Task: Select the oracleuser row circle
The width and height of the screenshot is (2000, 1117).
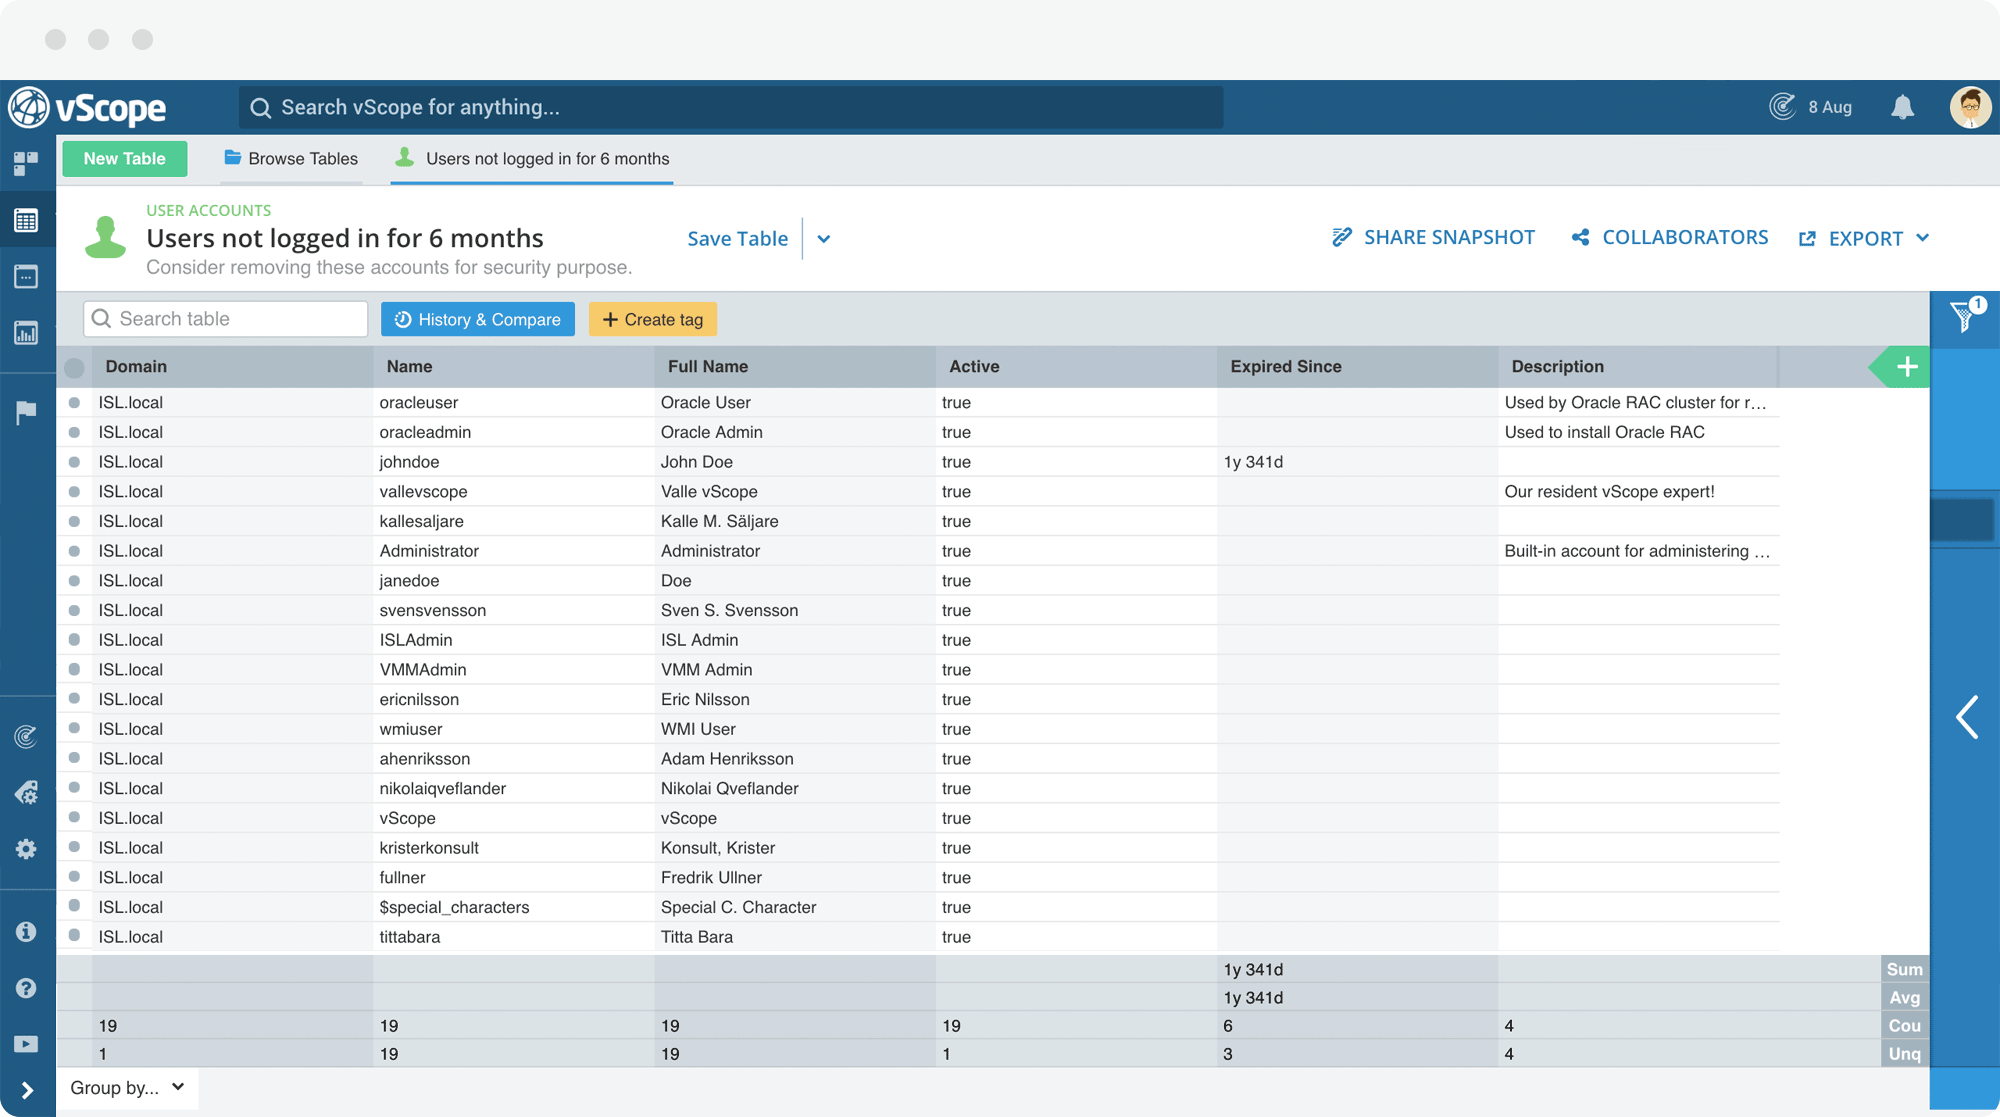Action: [74, 402]
